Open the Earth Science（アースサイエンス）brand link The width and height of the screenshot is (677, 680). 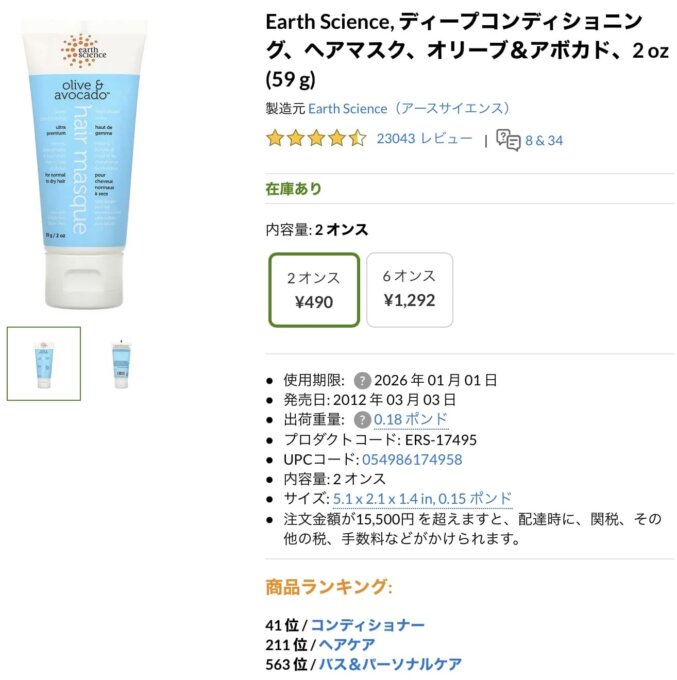click(409, 108)
